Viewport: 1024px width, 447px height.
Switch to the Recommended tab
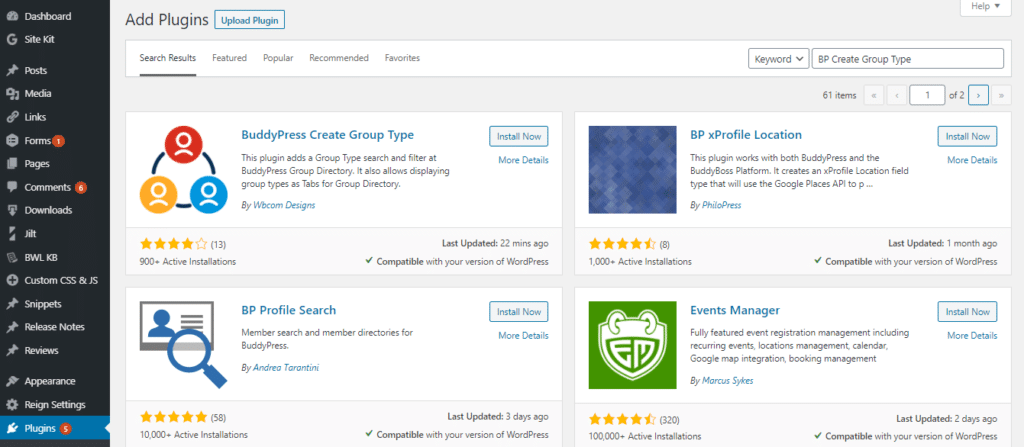point(339,58)
